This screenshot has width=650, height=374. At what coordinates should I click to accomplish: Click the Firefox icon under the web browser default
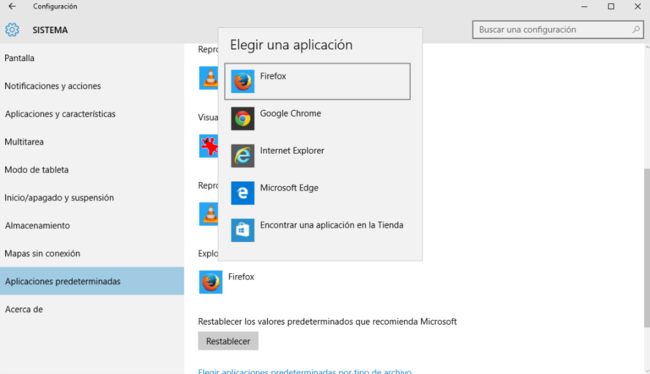coord(211,282)
